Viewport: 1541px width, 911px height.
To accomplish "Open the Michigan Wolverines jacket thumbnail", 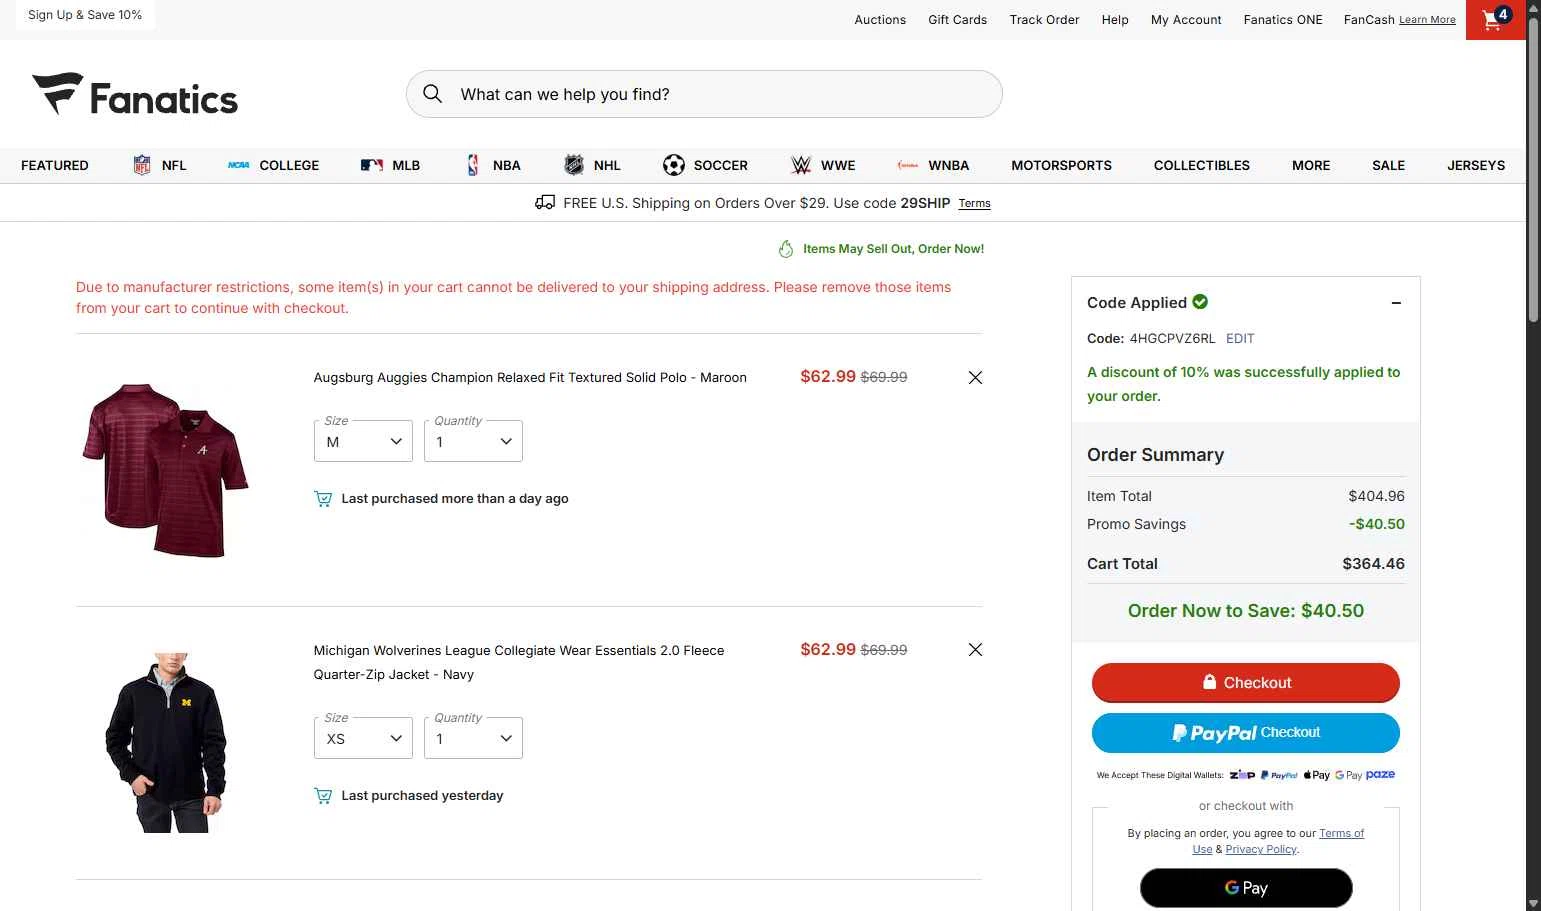I will pos(168,743).
